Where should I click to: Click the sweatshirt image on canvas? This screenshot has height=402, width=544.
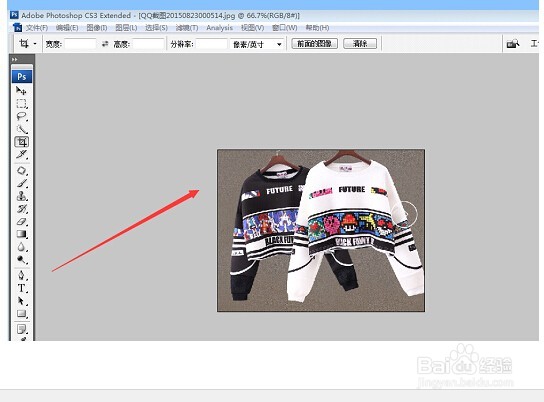[x=321, y=231]
